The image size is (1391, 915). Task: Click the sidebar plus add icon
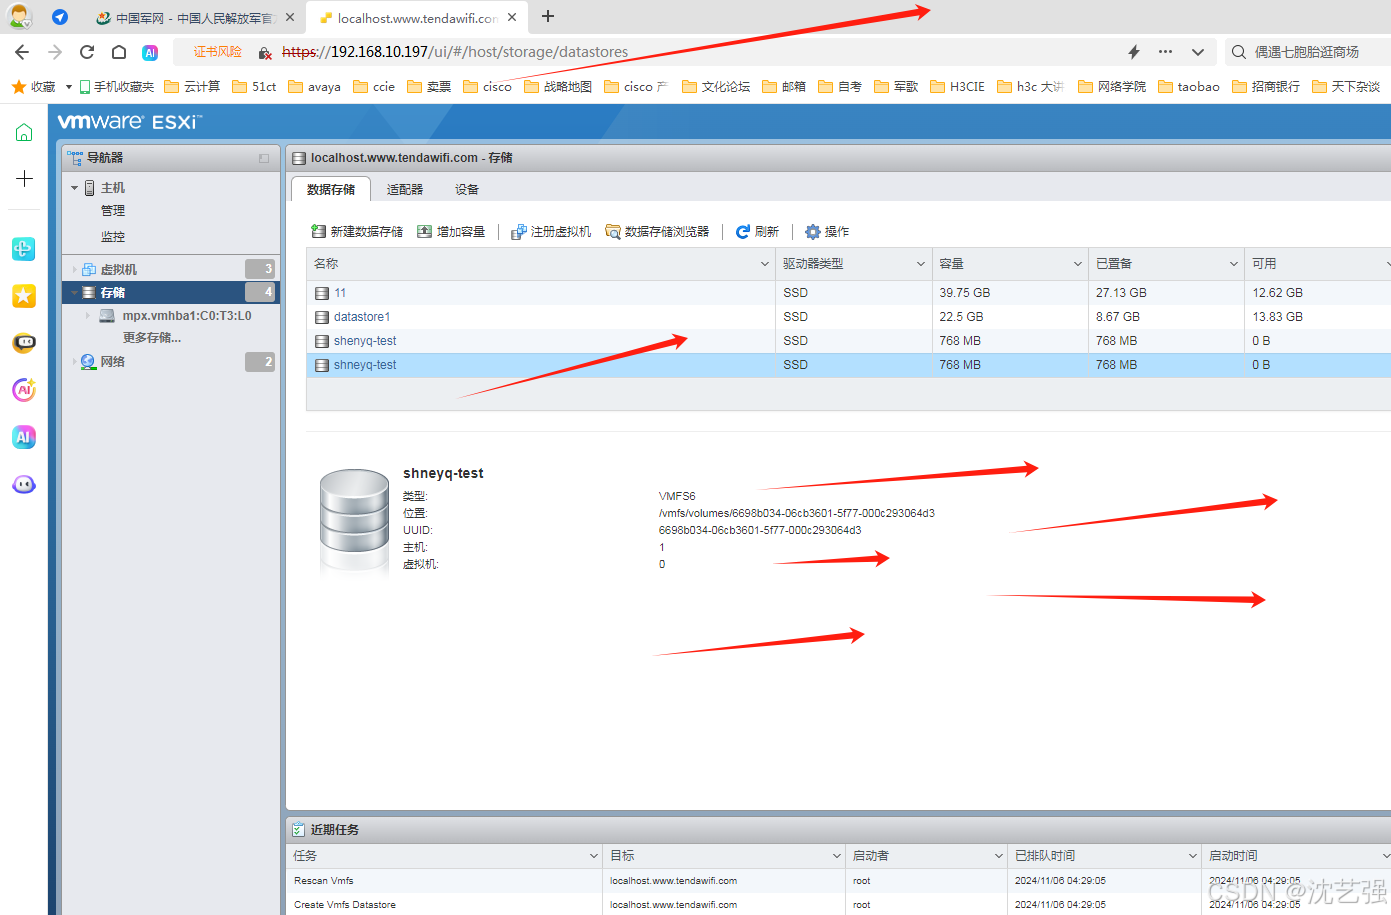pos(24,179)
